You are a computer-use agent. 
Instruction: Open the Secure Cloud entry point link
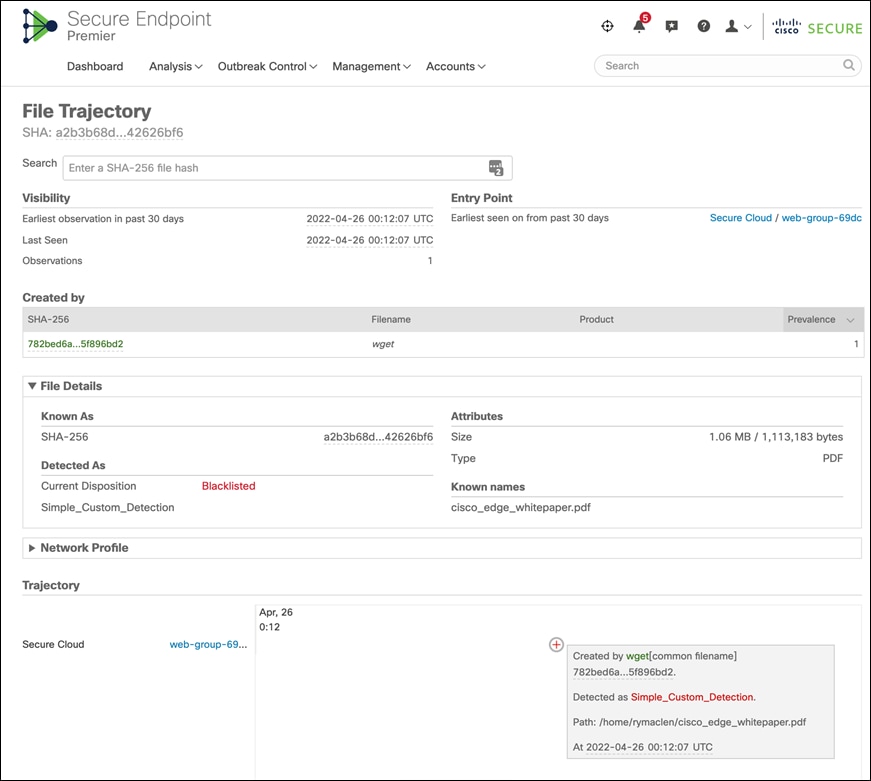740,218
